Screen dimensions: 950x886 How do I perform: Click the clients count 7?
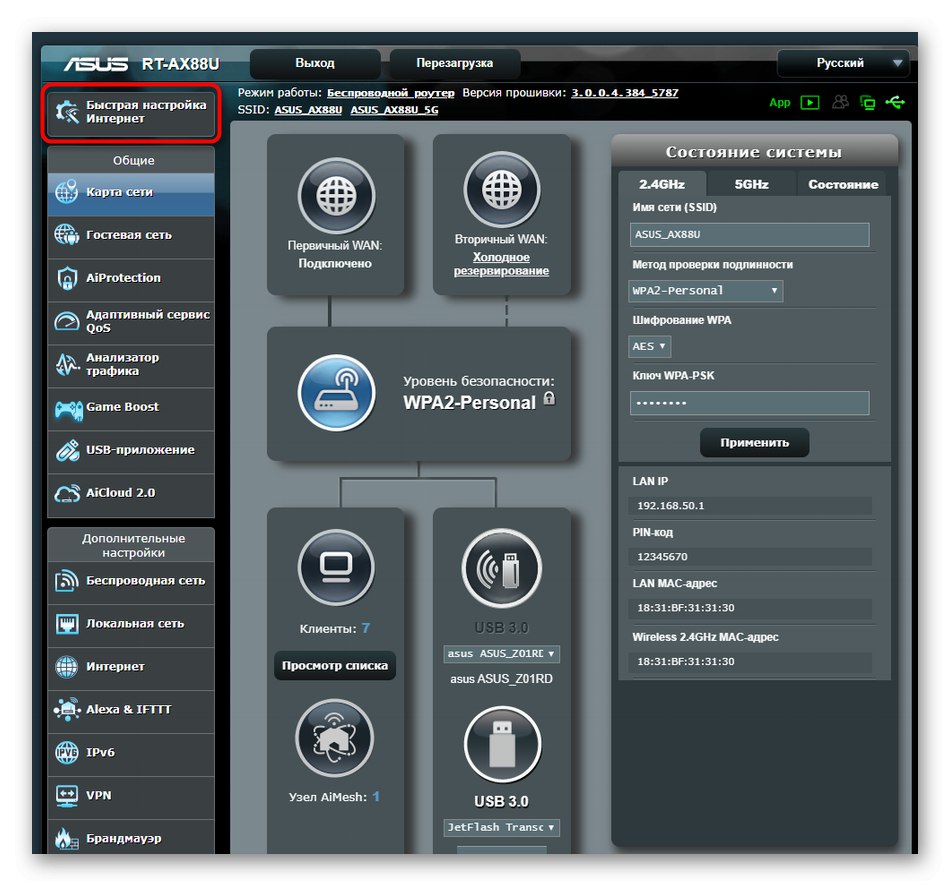[x=365, y=628]
